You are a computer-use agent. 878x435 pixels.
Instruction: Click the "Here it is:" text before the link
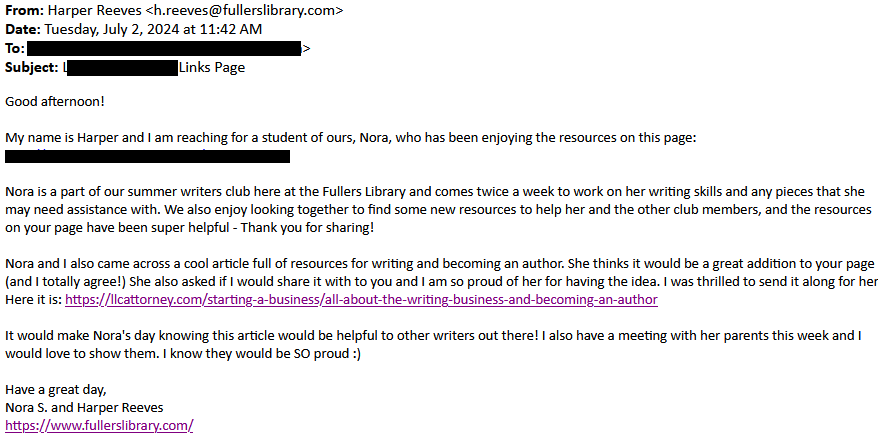click(35, 299)
